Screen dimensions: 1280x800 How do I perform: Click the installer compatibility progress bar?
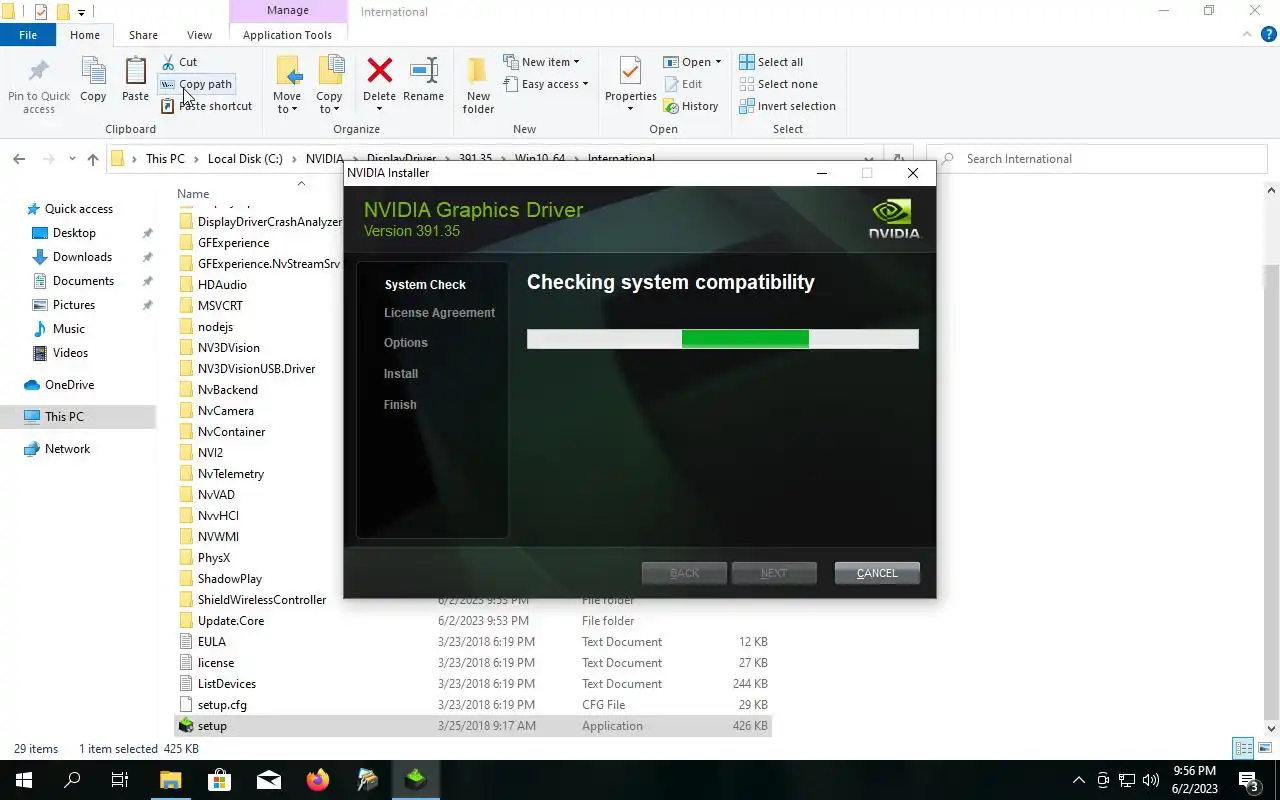[722, 339]
